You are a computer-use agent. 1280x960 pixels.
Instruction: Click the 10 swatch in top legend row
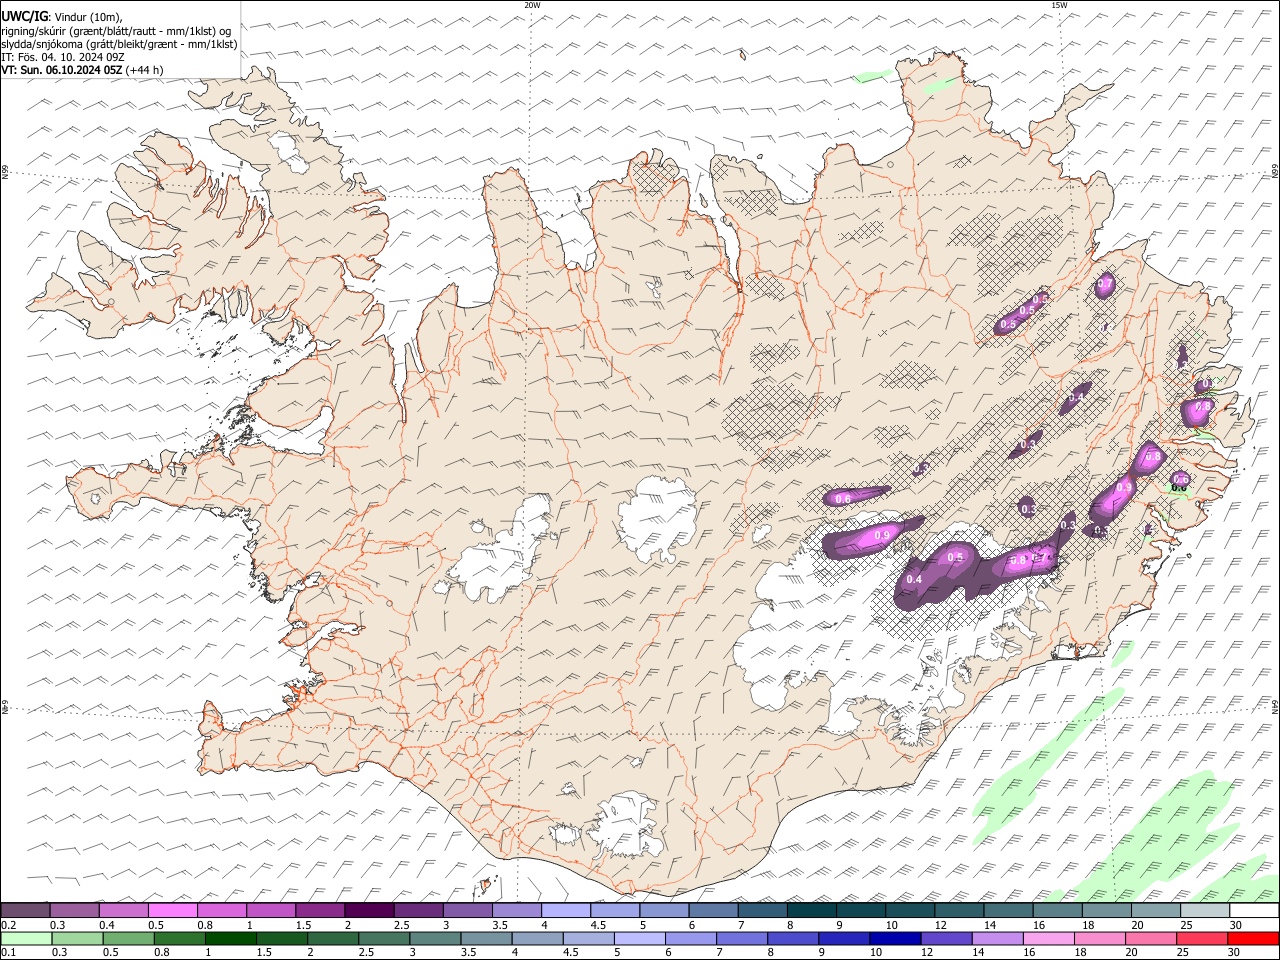coord(910,910)
